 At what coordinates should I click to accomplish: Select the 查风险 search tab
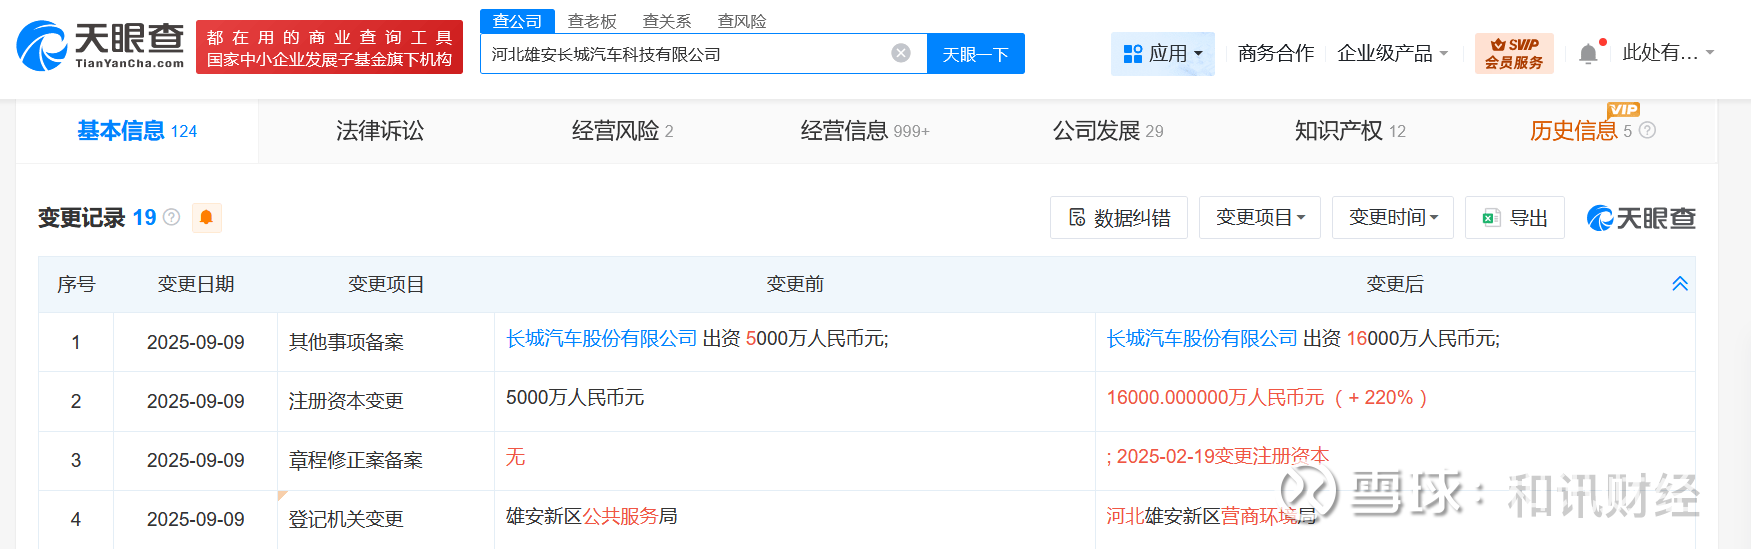click(742, 21)
